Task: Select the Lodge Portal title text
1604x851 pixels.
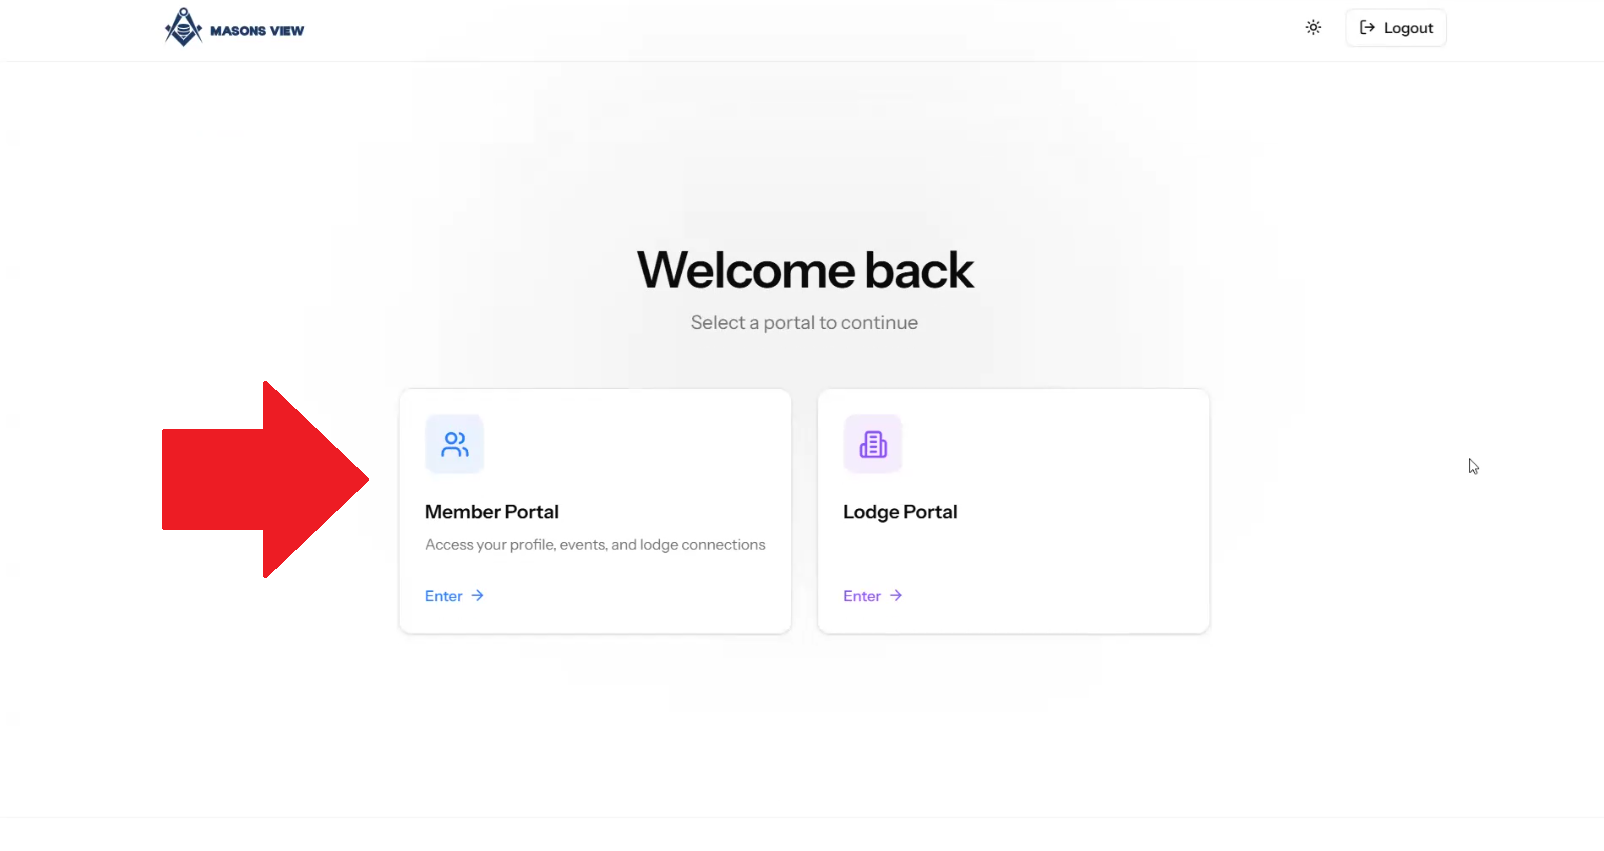Action: coord(900,512)
